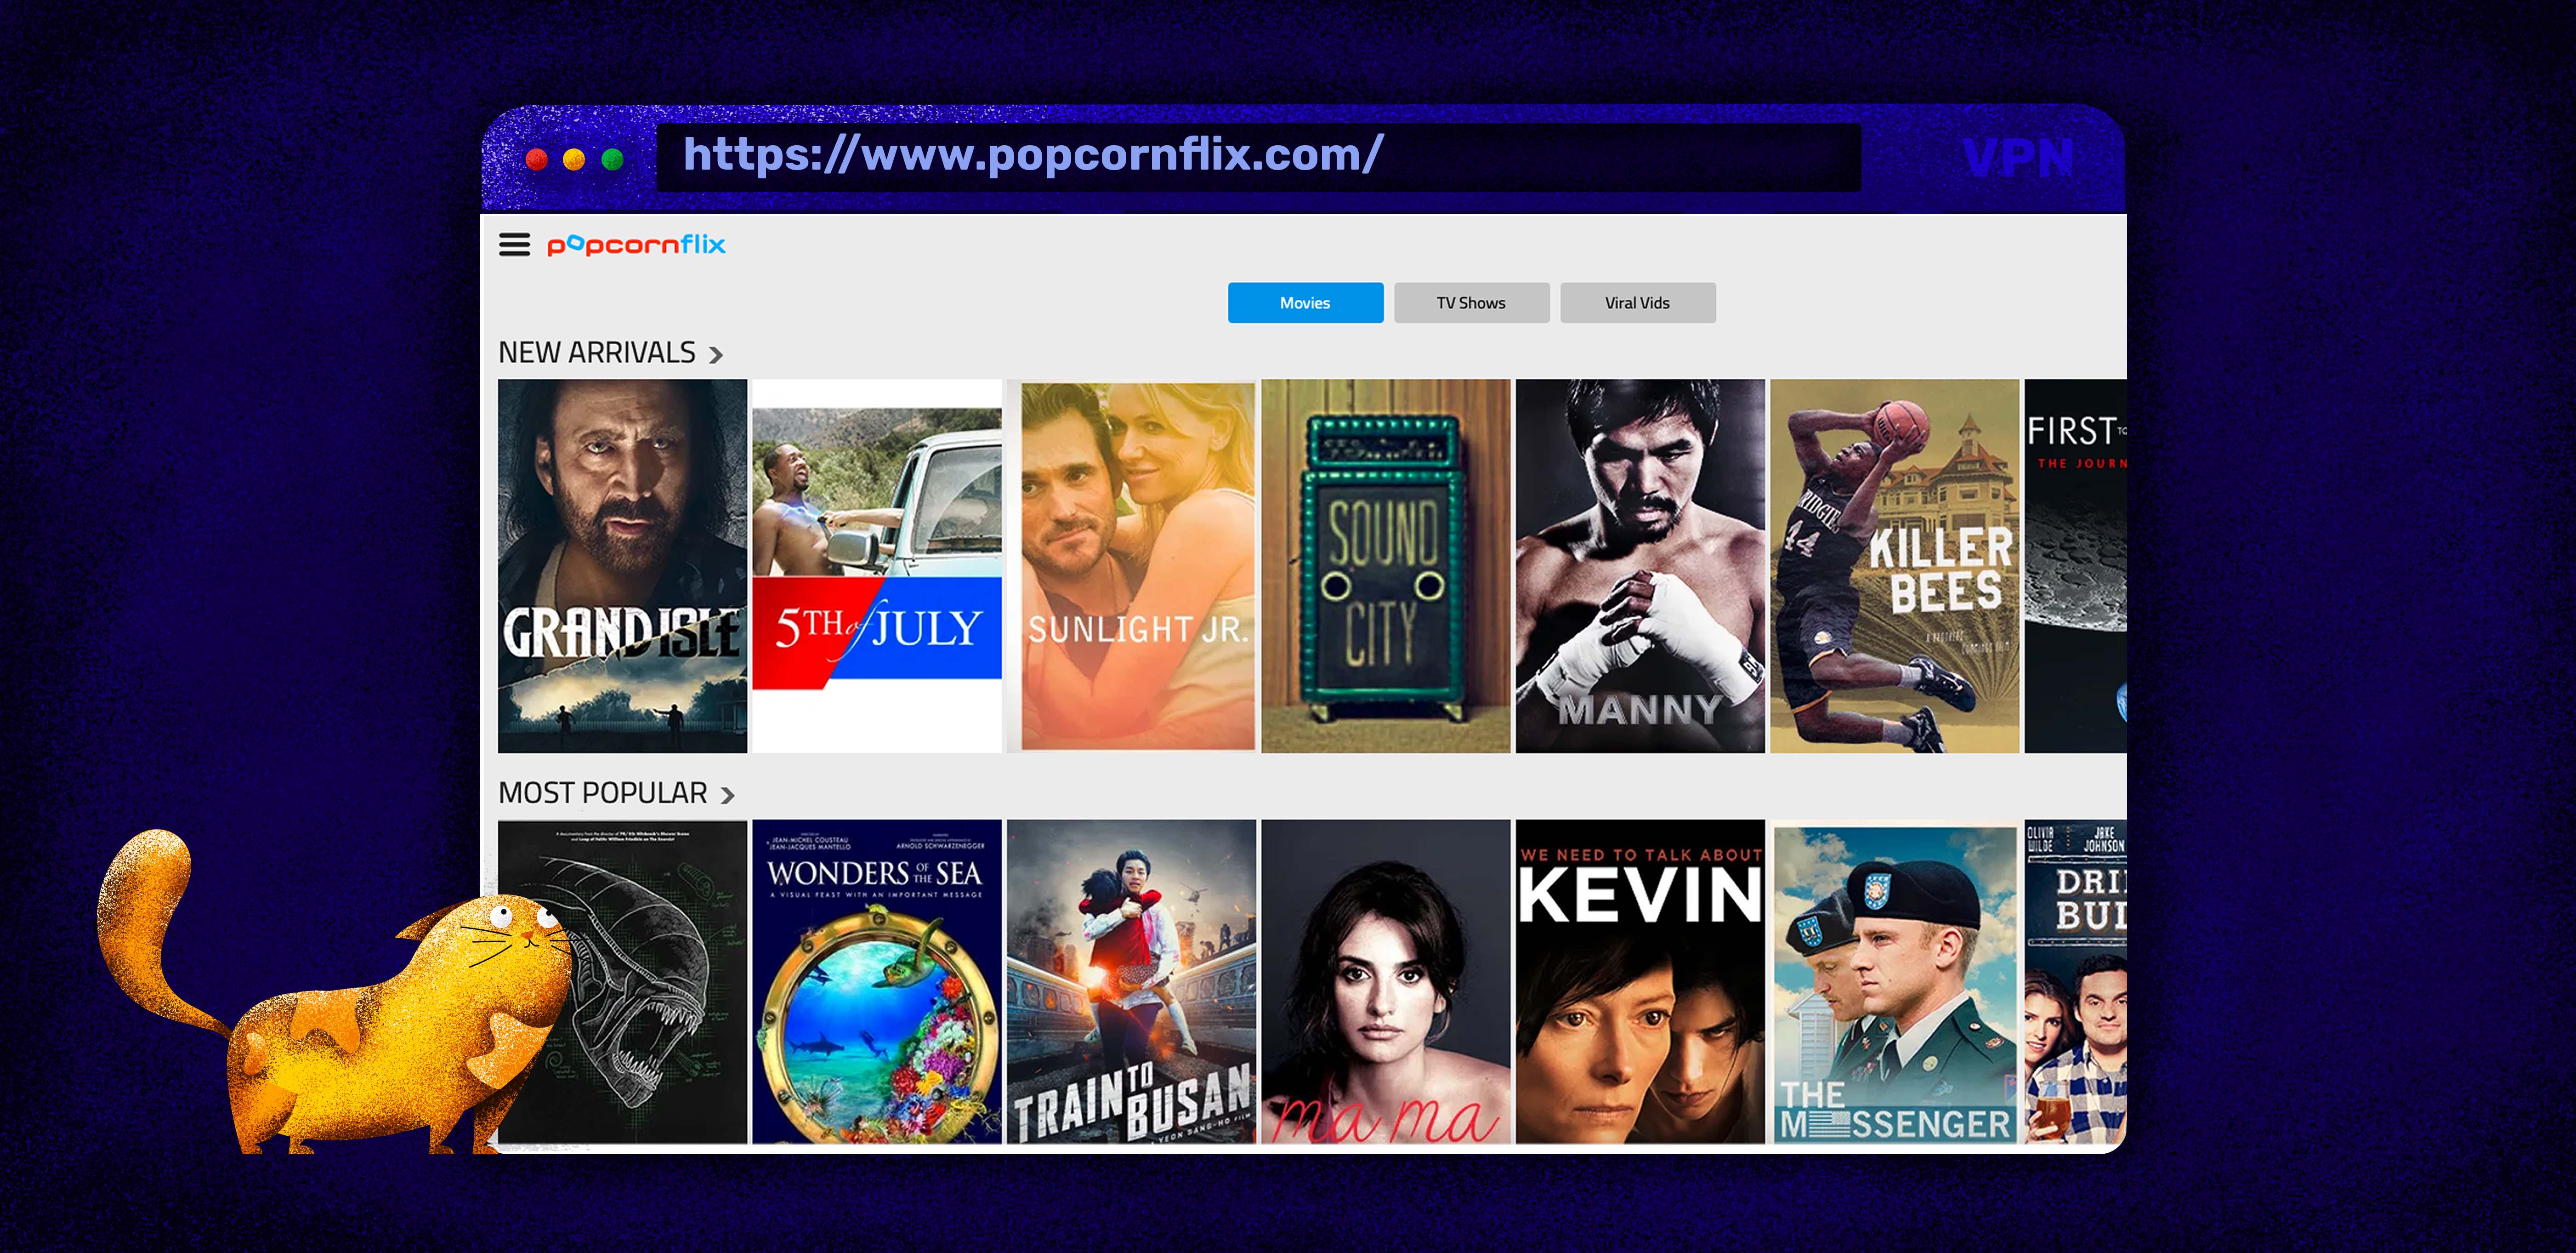Open the Viral Vids tab
Viewport: 2576px width, 1253px height.
[x=1637, y=303]
